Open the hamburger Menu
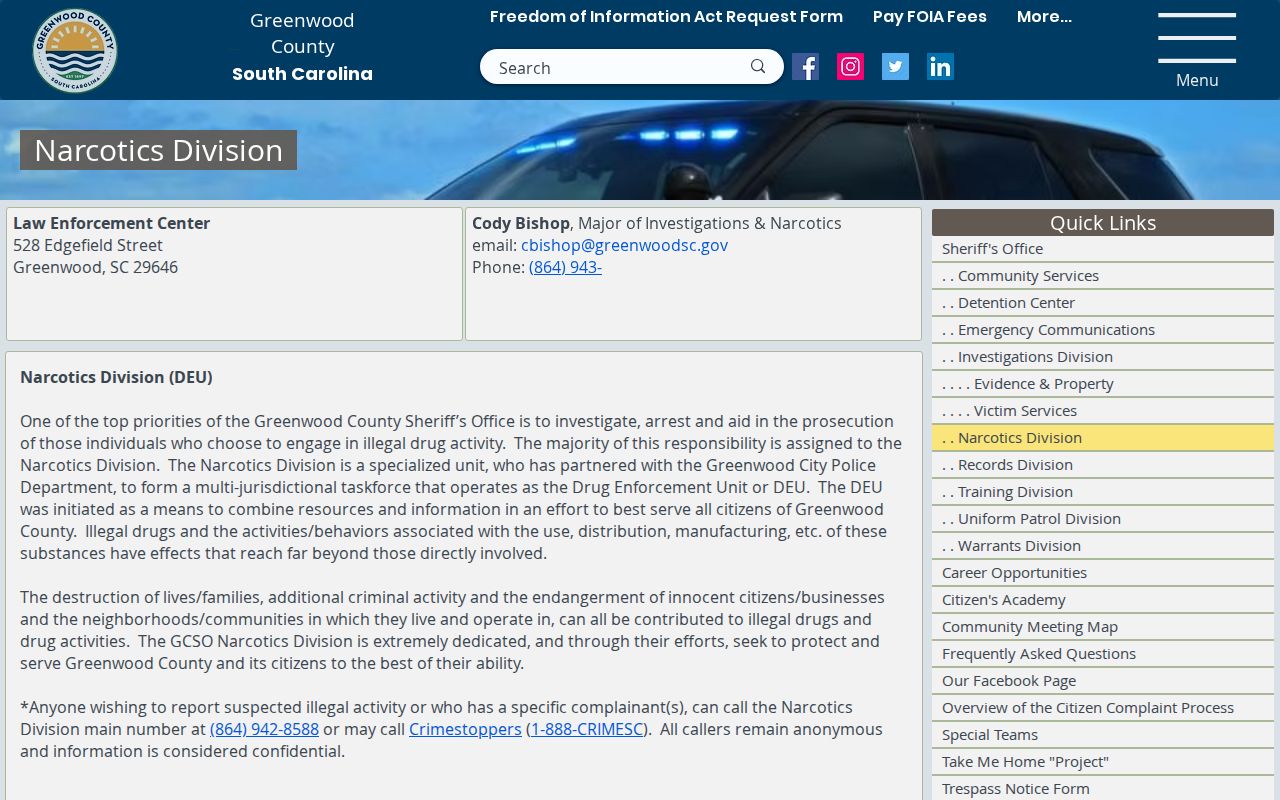The width and height of the screenshot is (1280, 800). [x=1197, y=50]
